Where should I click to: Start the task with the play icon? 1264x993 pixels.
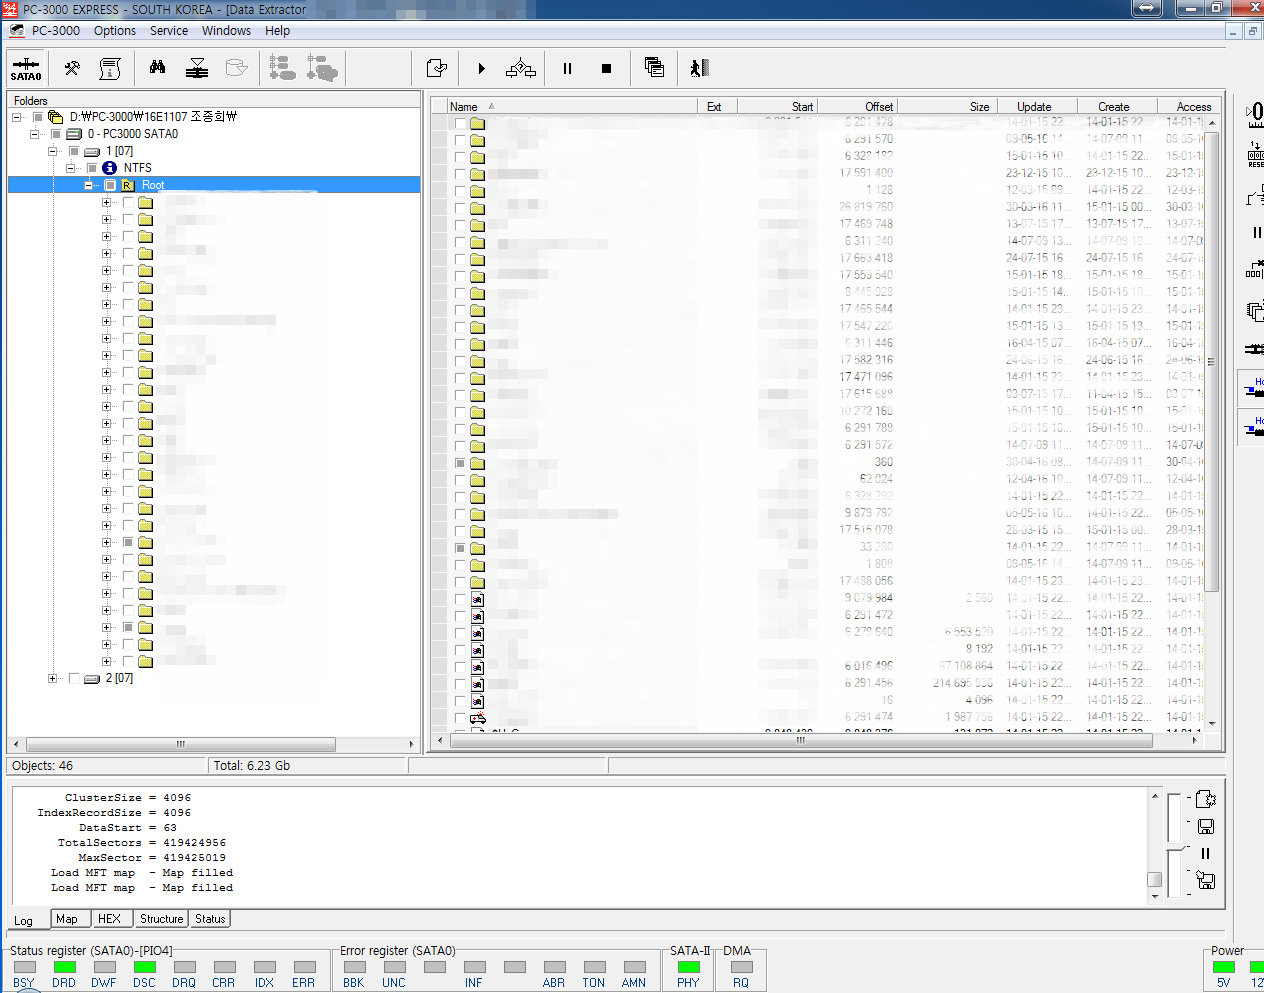coord(481,68)
